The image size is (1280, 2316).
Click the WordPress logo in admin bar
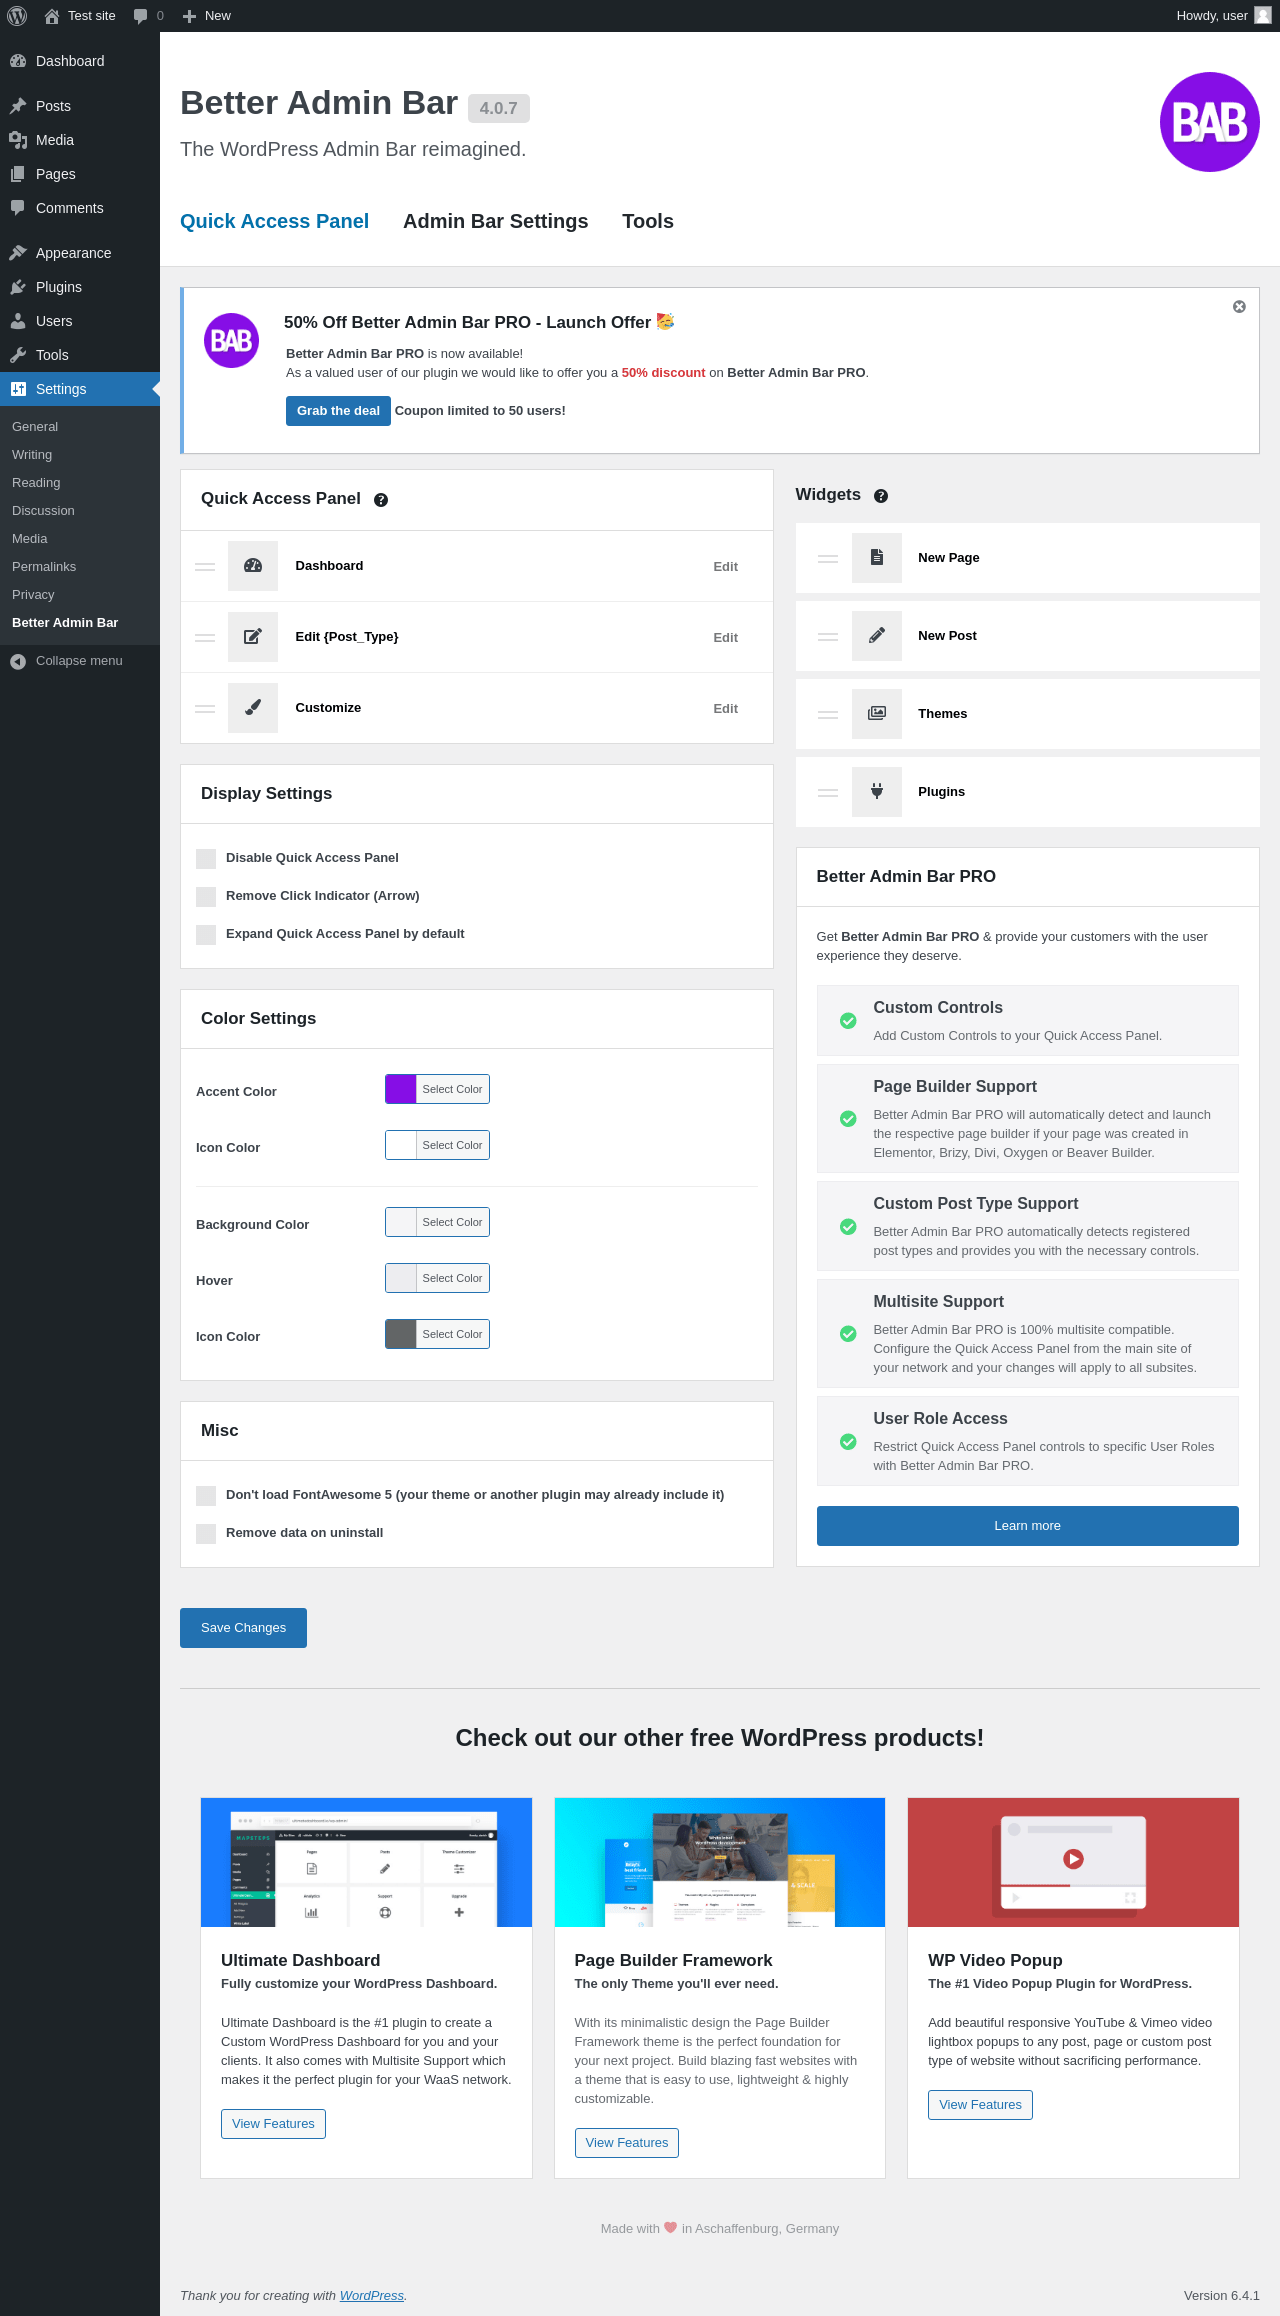point(17,16)
